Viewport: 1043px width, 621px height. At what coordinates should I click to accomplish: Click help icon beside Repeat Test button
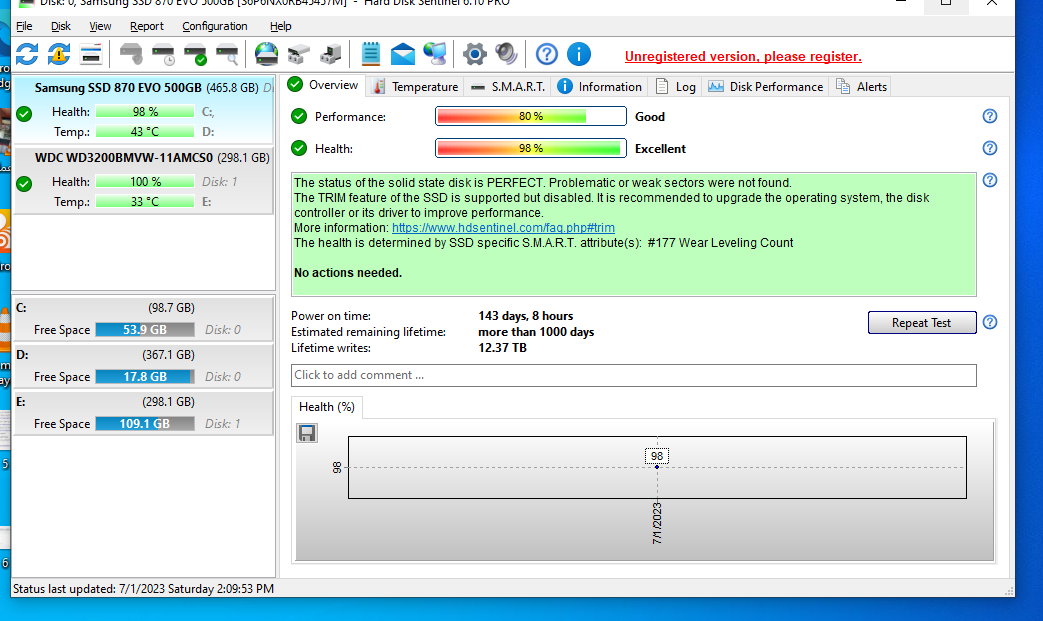pyautogui.click(x=990, y=322)
